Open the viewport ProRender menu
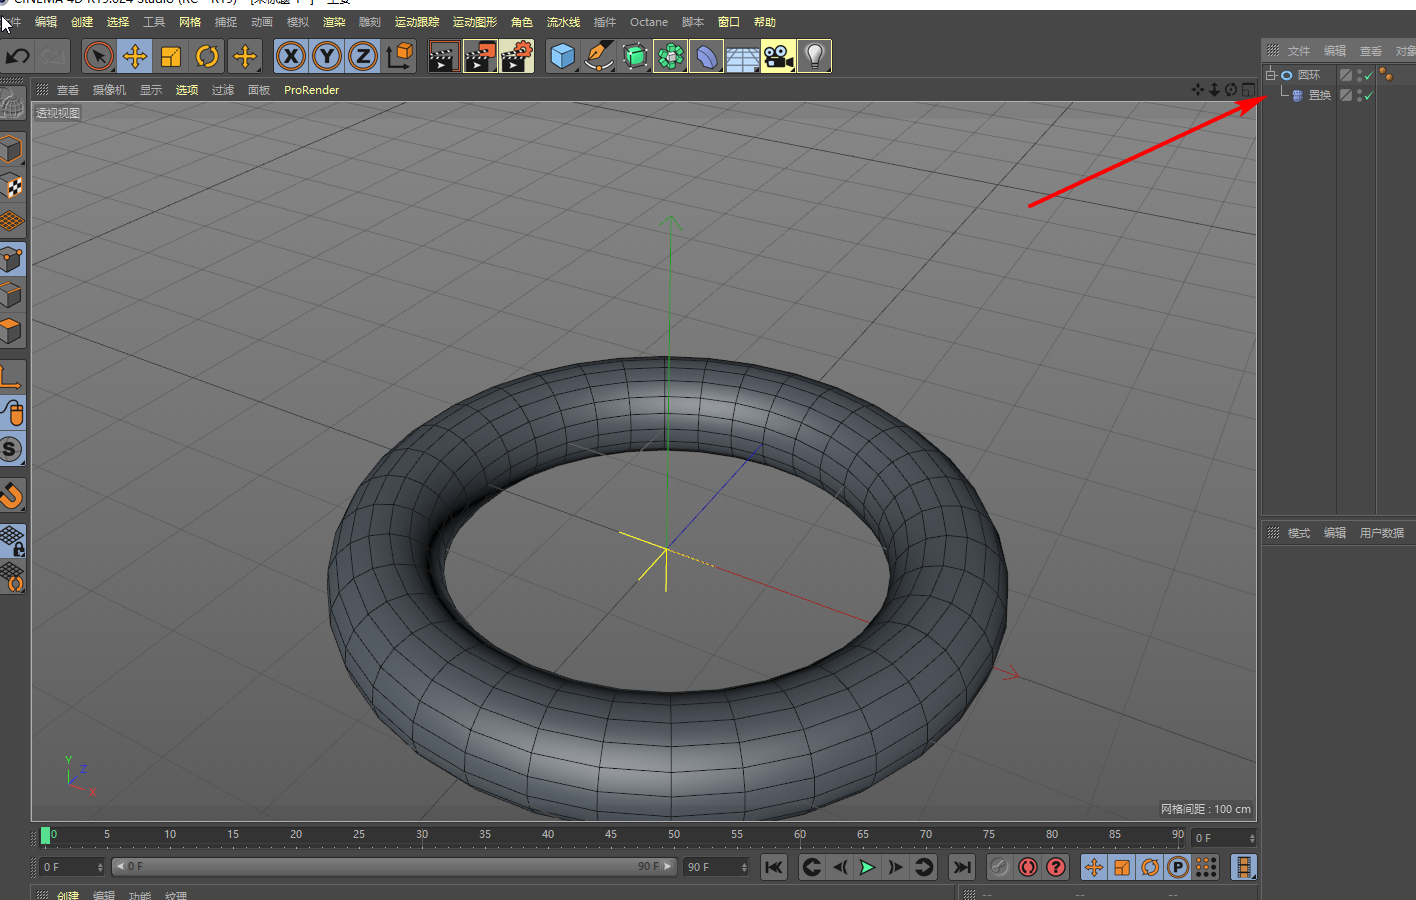1416x900 pixels. tap(311, 90)
